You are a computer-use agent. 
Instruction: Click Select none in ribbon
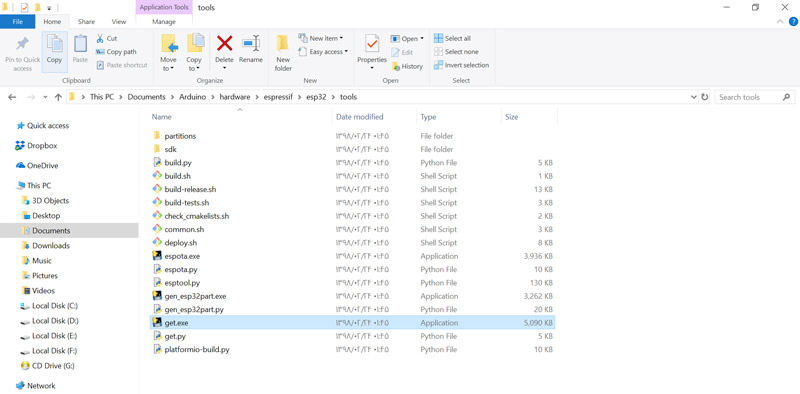456,52
